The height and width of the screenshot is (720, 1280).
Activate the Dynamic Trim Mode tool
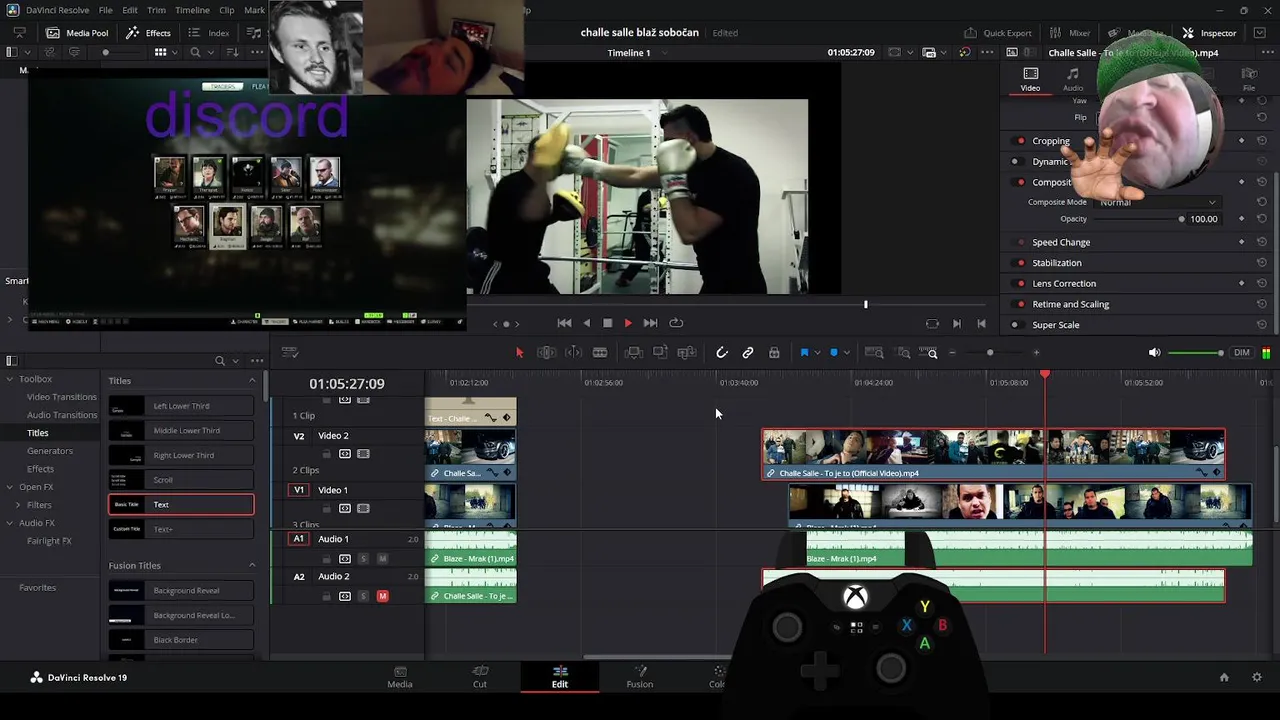(573, 352)
